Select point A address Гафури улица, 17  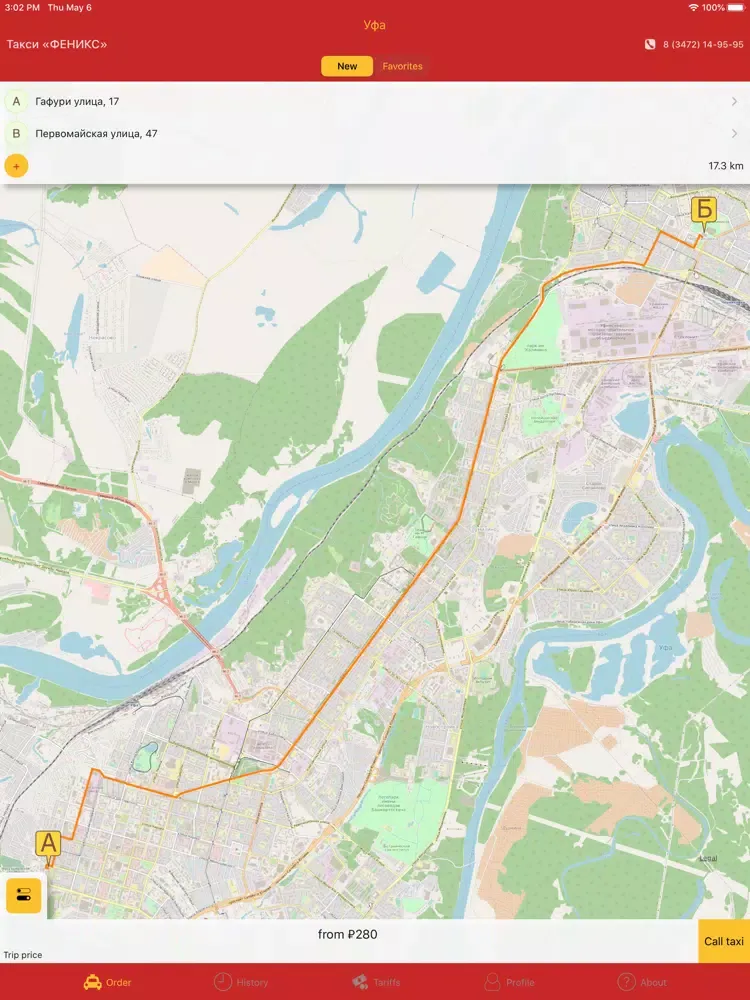[375, 101]
